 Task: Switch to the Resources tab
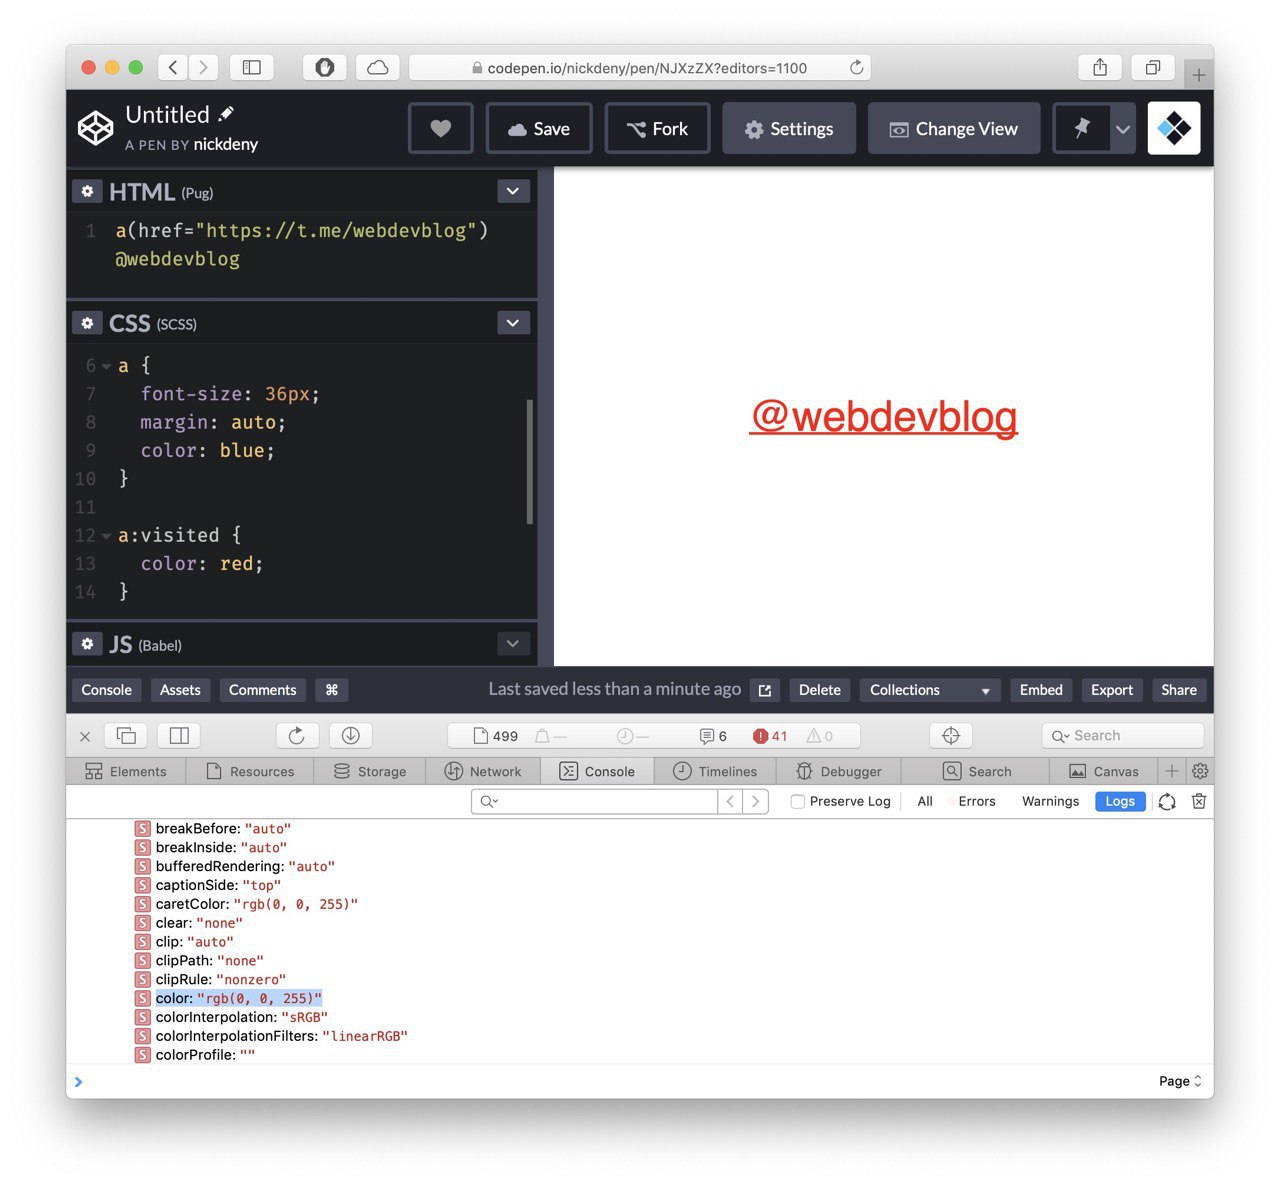(x=250, y=771)
